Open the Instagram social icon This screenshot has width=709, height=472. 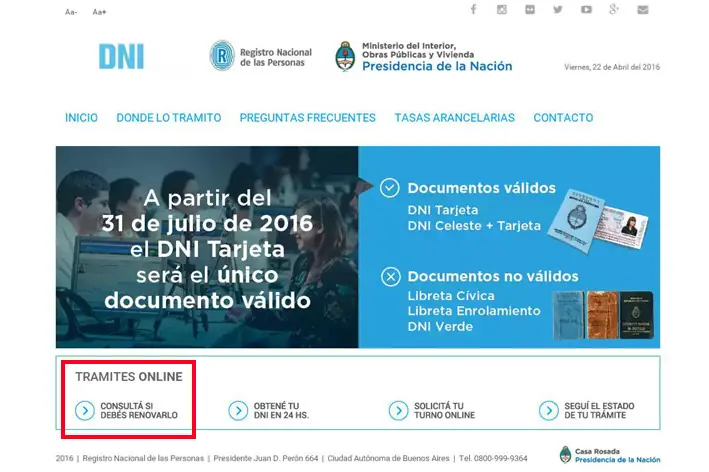[x=501, y=9]
